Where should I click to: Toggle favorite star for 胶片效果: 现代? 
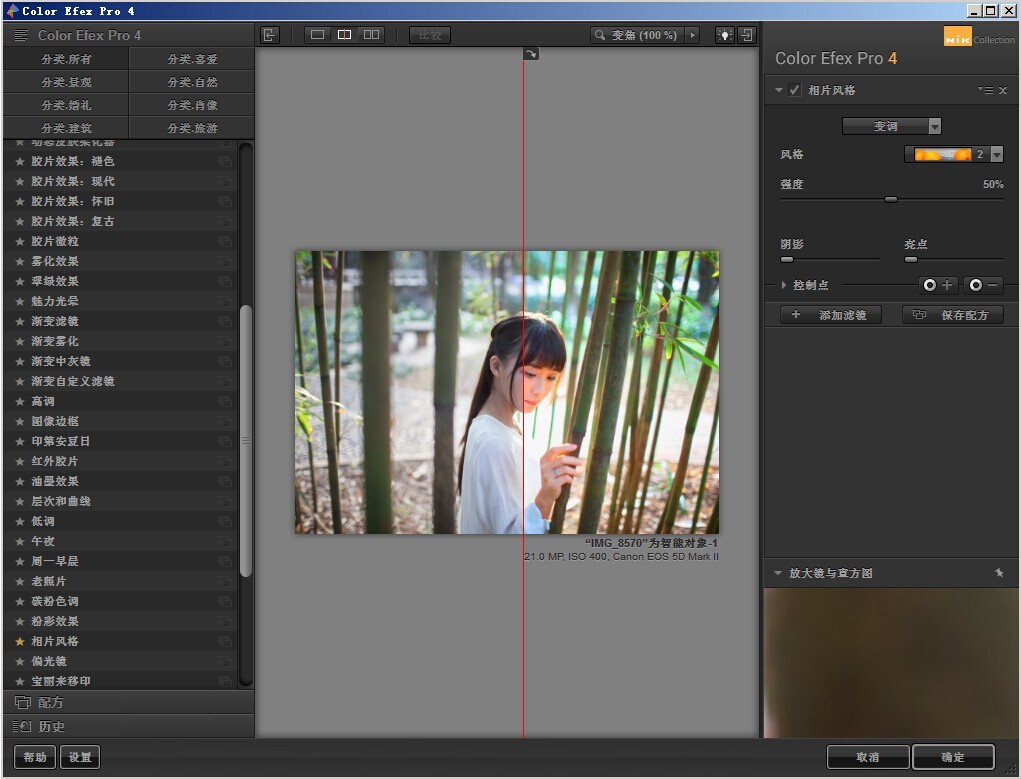[x=20, y=181]
